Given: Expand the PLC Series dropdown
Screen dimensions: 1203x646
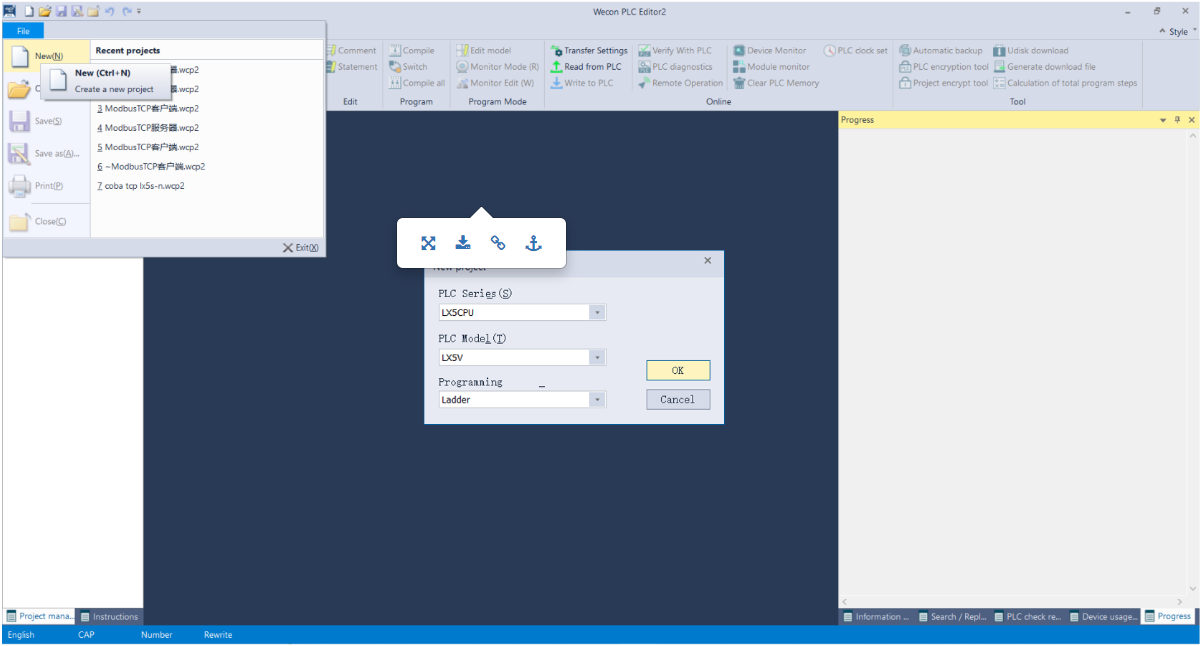Looking at the screenshot, I should click(597, 313).
